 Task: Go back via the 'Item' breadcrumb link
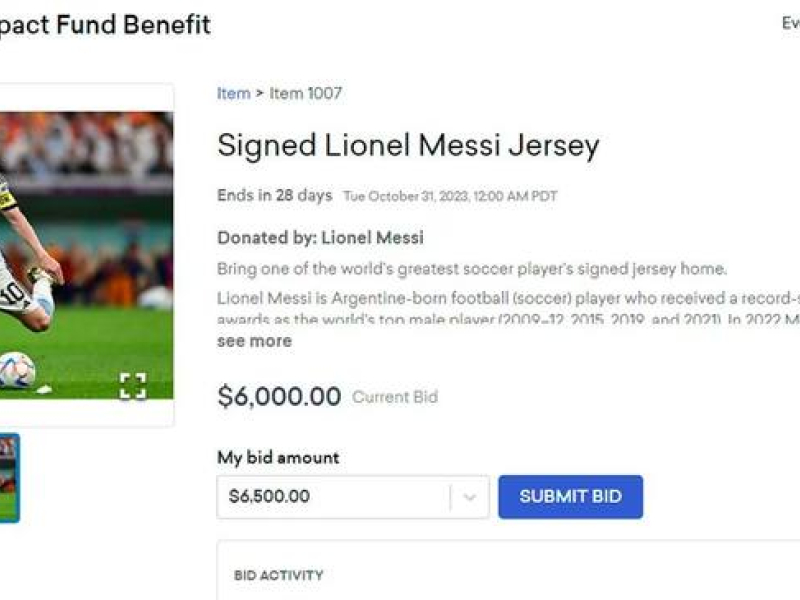coord(233,93)
